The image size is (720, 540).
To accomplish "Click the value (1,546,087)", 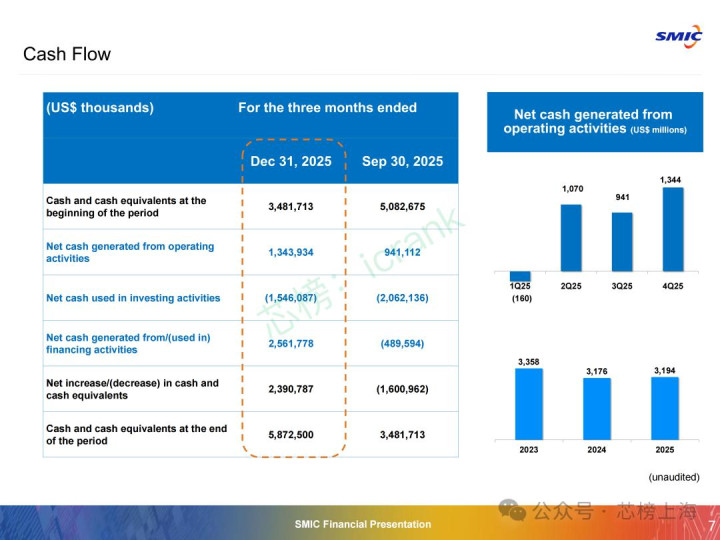I will (291, 298).
